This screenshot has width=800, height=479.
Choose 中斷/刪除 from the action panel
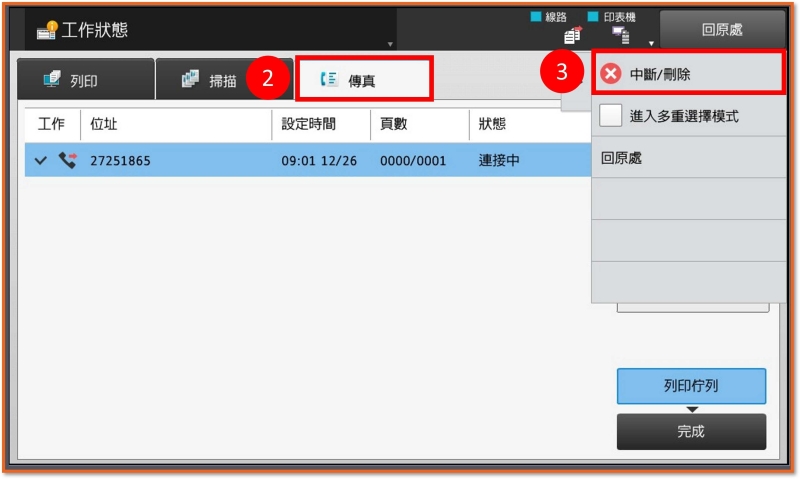click(688, 72)
